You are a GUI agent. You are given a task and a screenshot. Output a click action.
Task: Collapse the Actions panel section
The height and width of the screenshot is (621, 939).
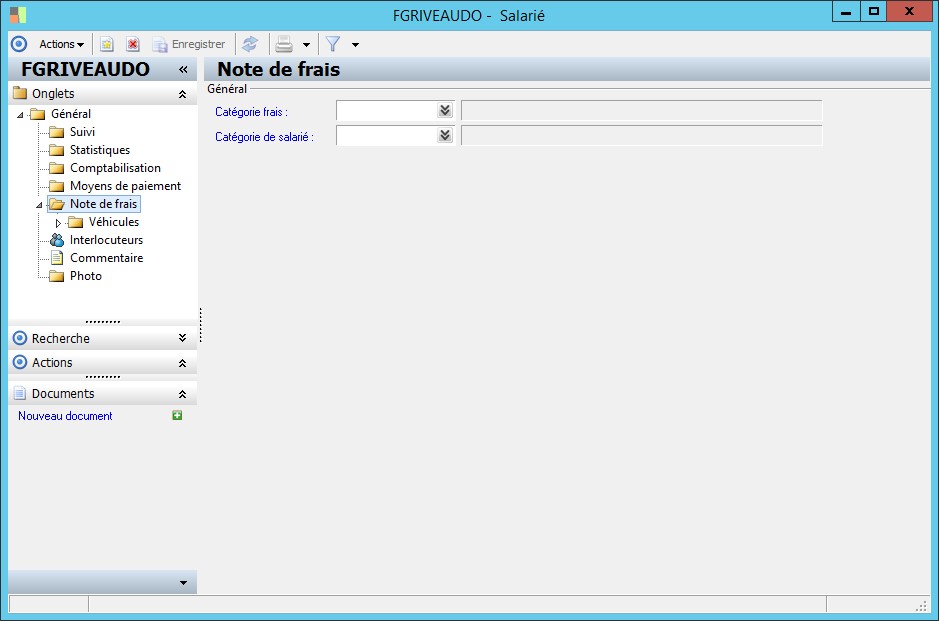pyautogui.click(x=183, y=363)
